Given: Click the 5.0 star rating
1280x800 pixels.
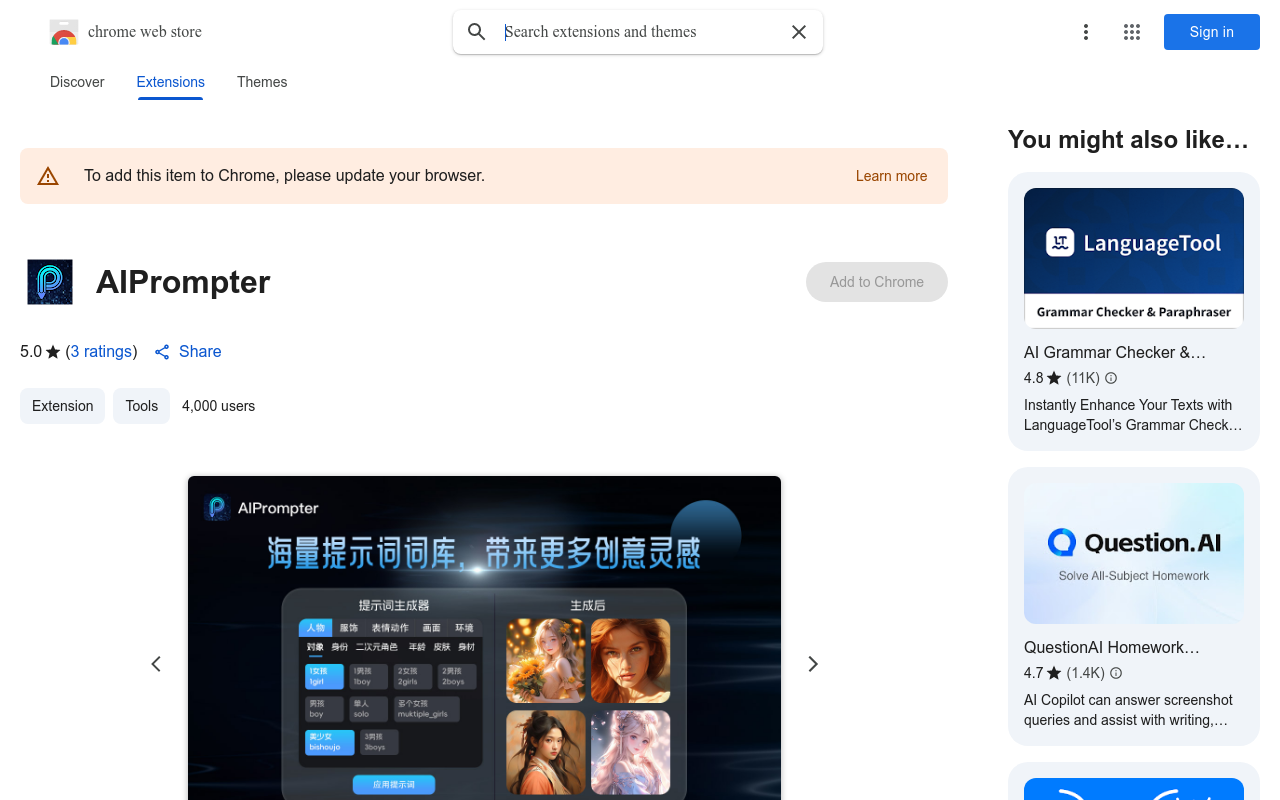Looking at the screenshot, I should (40, 352).
